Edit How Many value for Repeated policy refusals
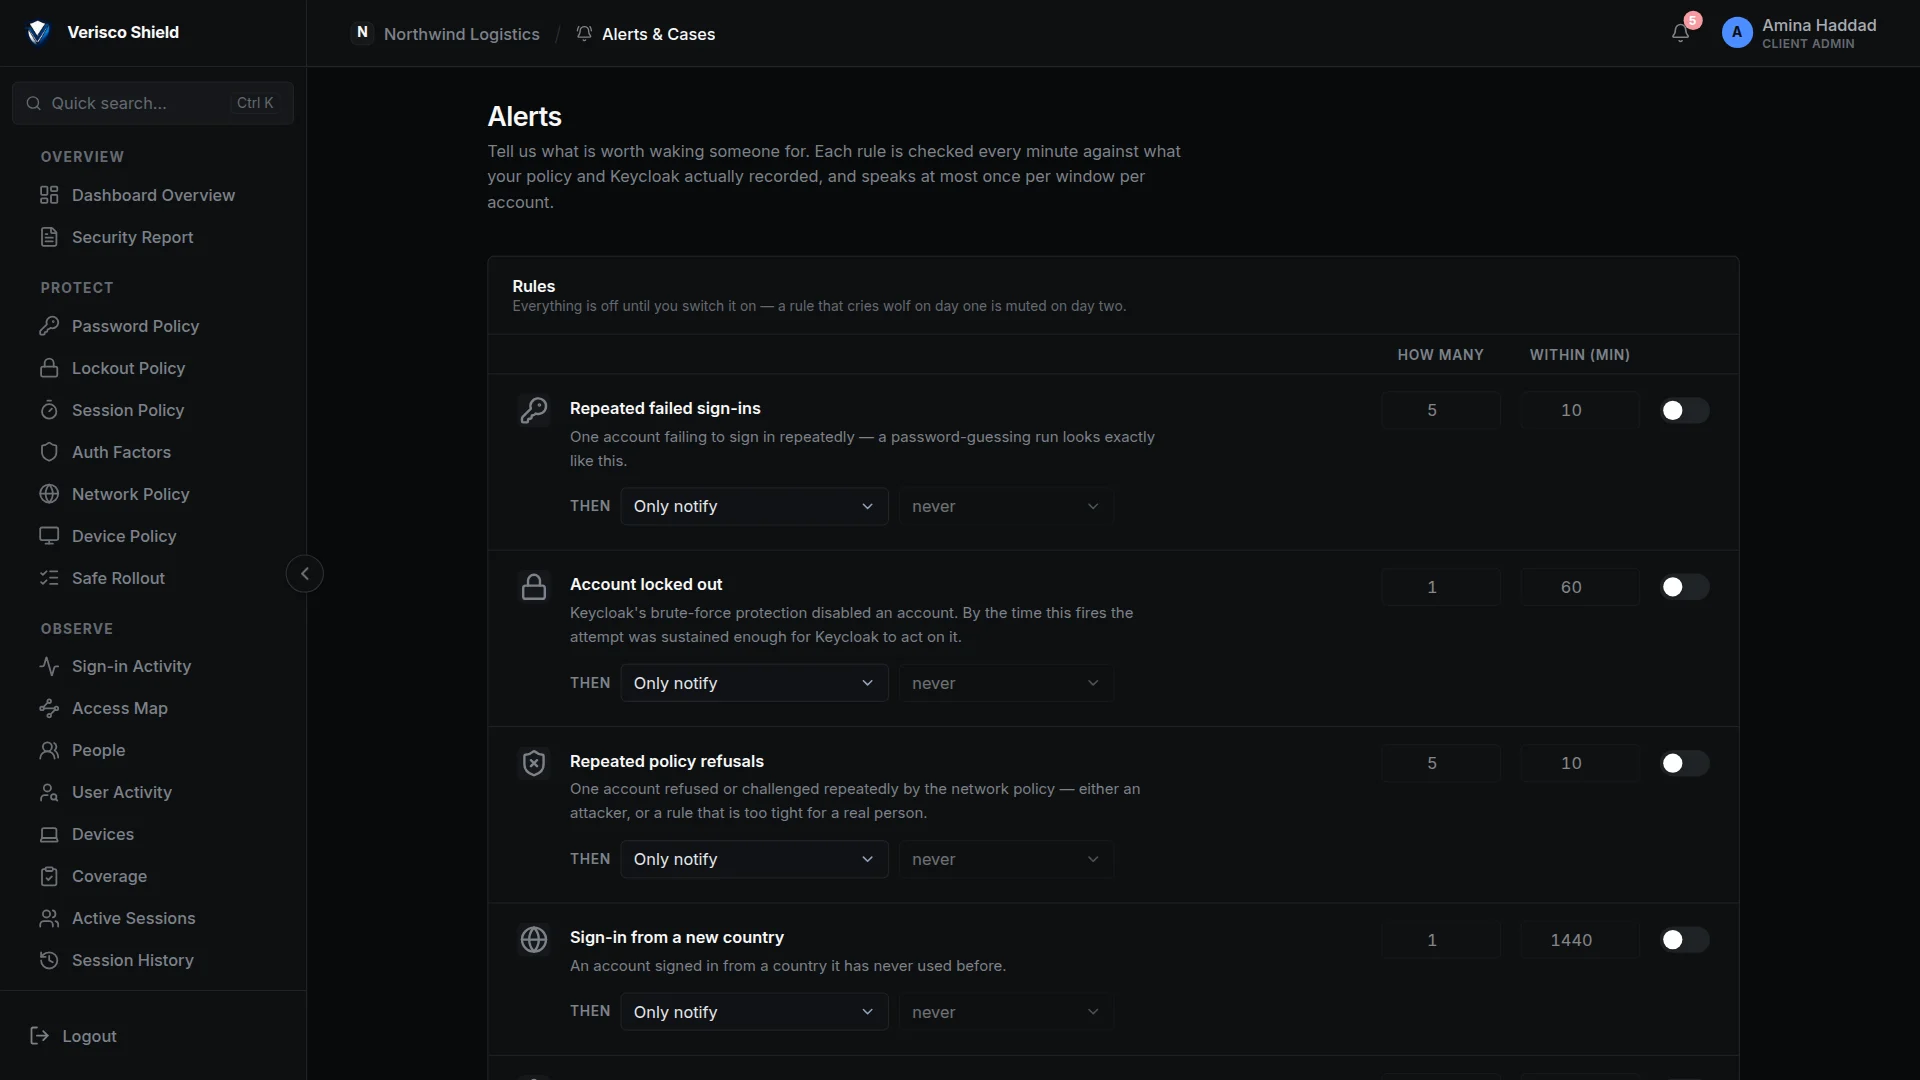Screen dimensions: 1920x1080 pos(1441,764)
